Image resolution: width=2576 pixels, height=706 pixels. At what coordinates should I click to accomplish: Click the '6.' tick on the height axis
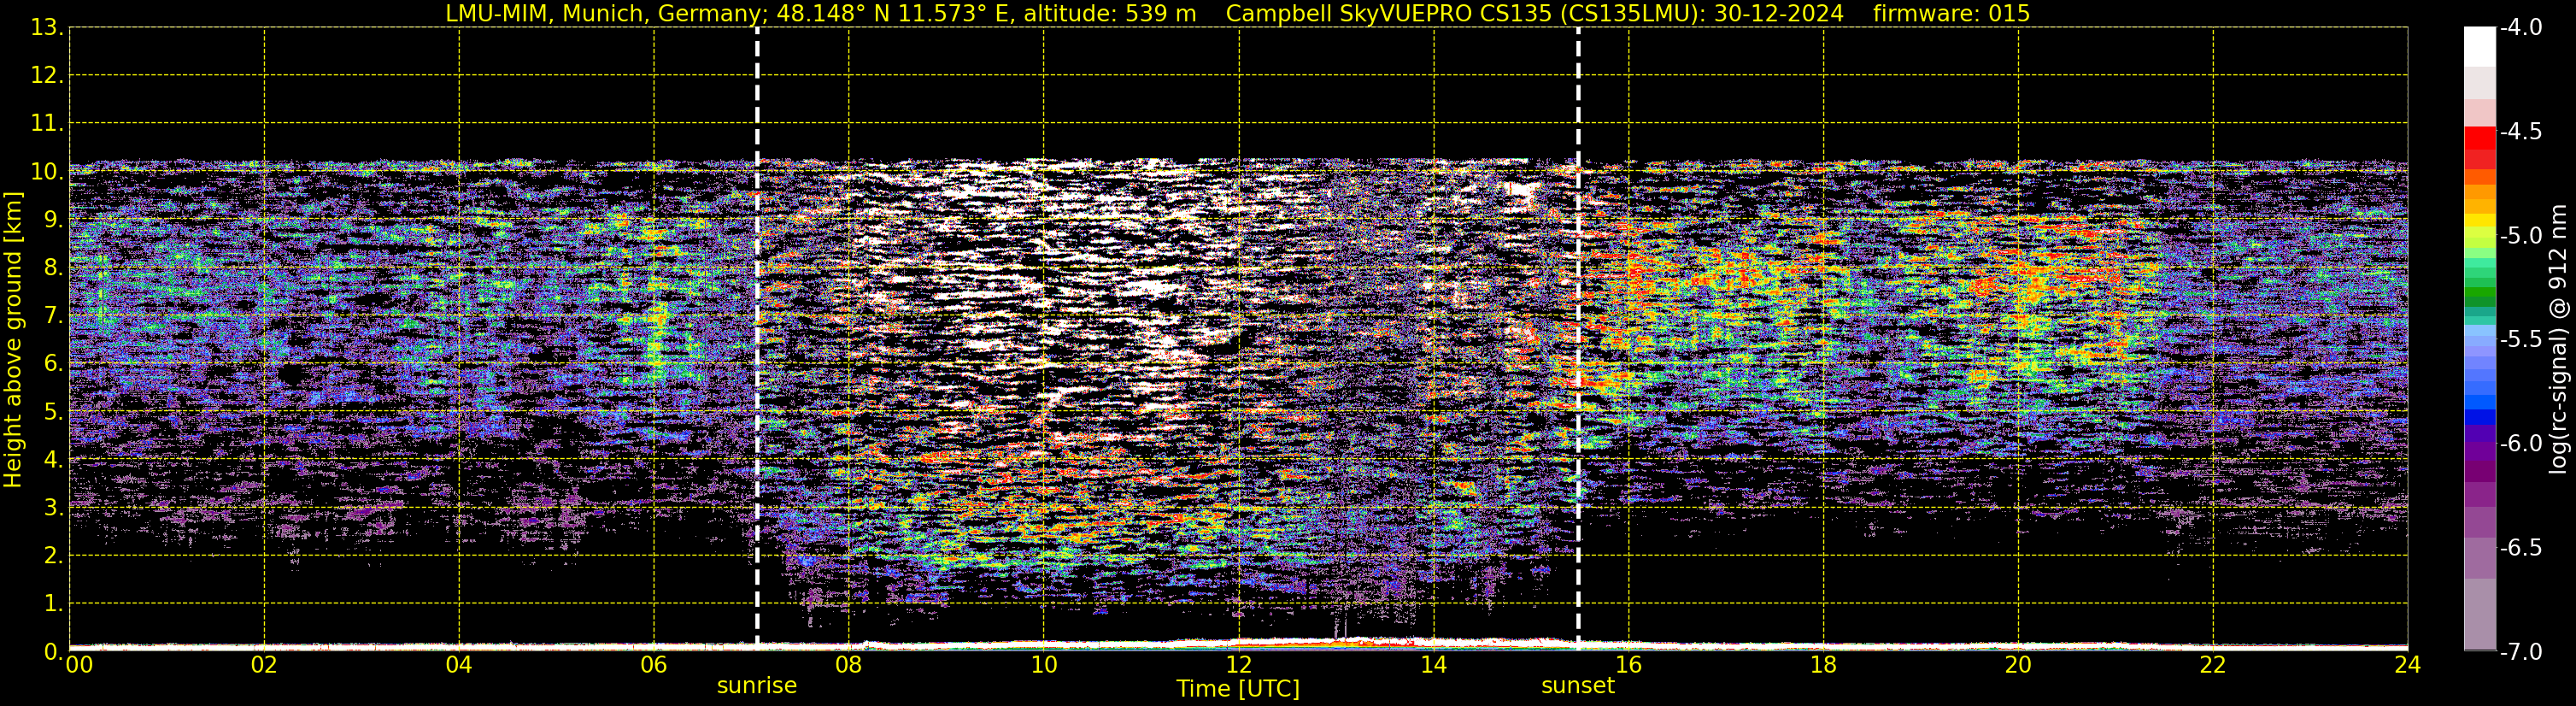pyautogui.click(x=54, y=364)
